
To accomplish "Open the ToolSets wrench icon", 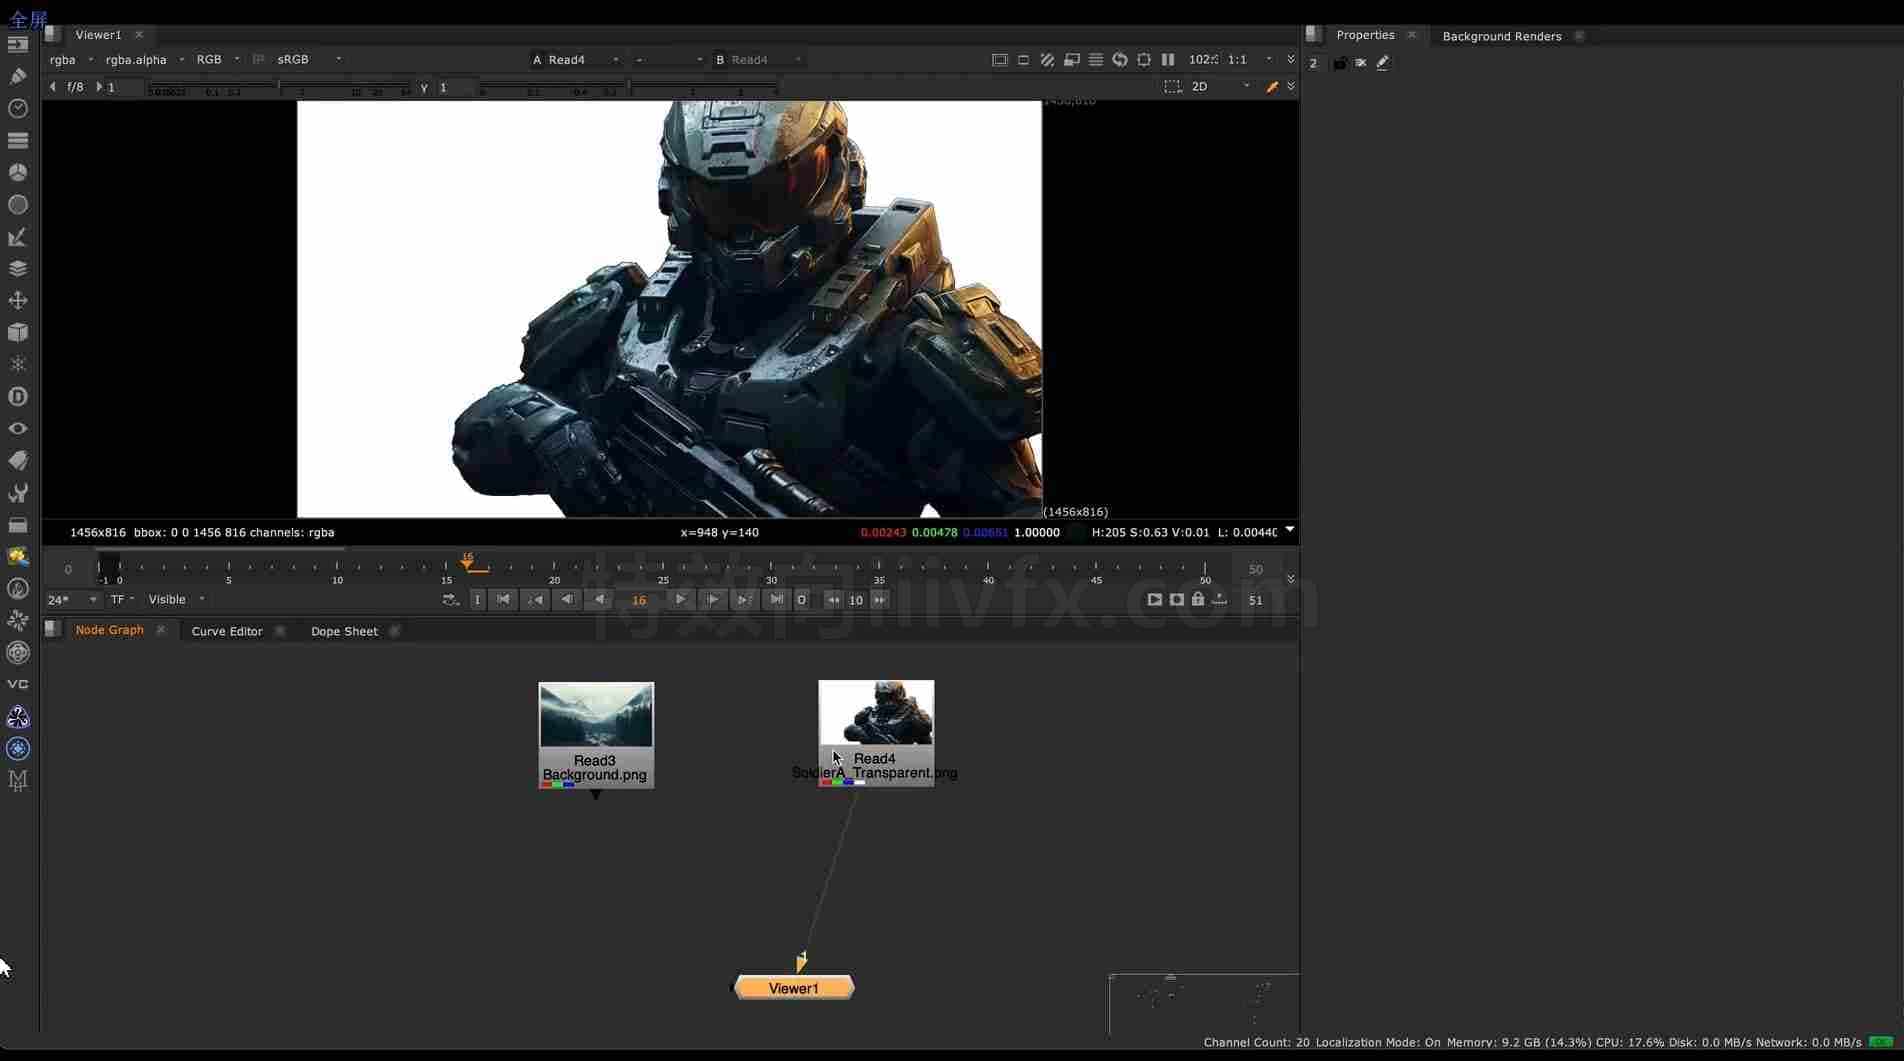I will 18,492.
